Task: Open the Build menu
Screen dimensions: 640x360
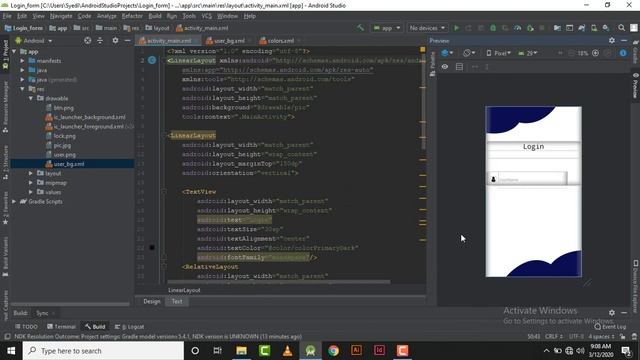Action: pyautogui.click(x=155, y=16)
